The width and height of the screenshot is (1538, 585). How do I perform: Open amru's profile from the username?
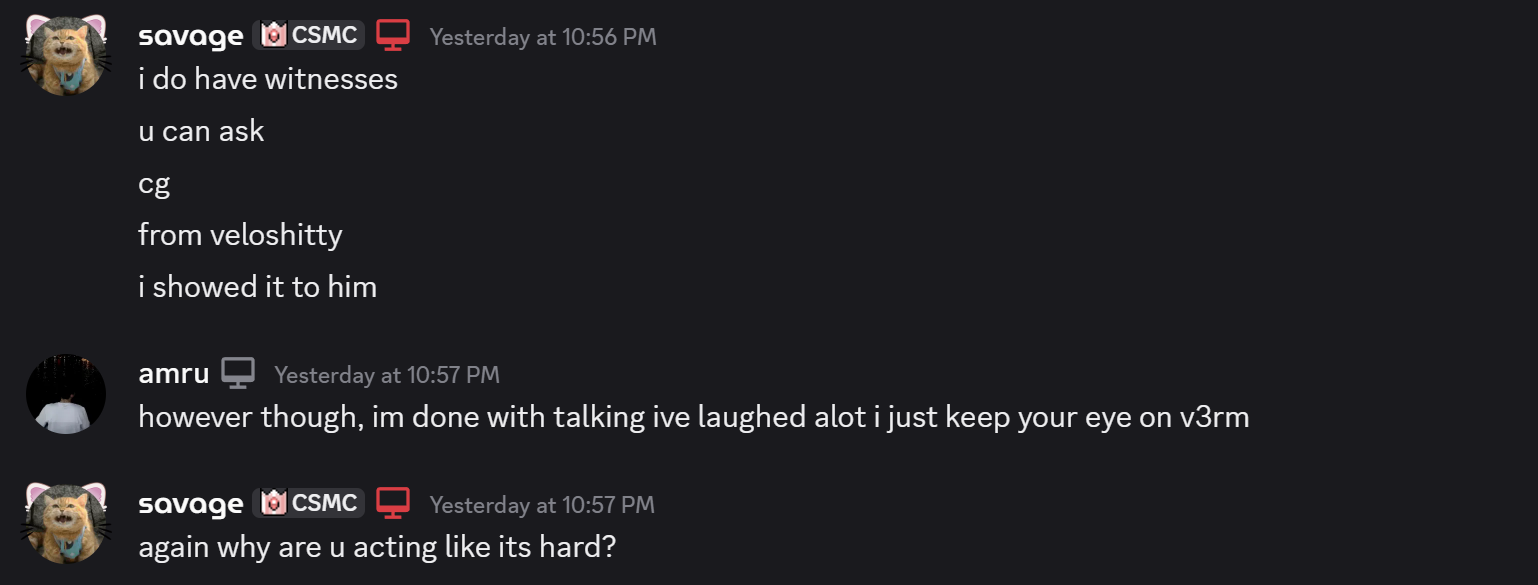174,374
